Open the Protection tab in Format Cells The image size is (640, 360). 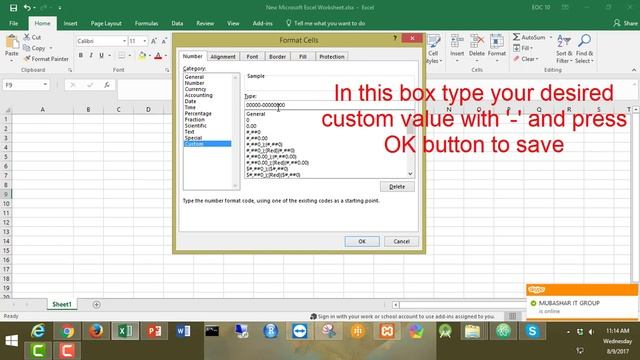331,56
